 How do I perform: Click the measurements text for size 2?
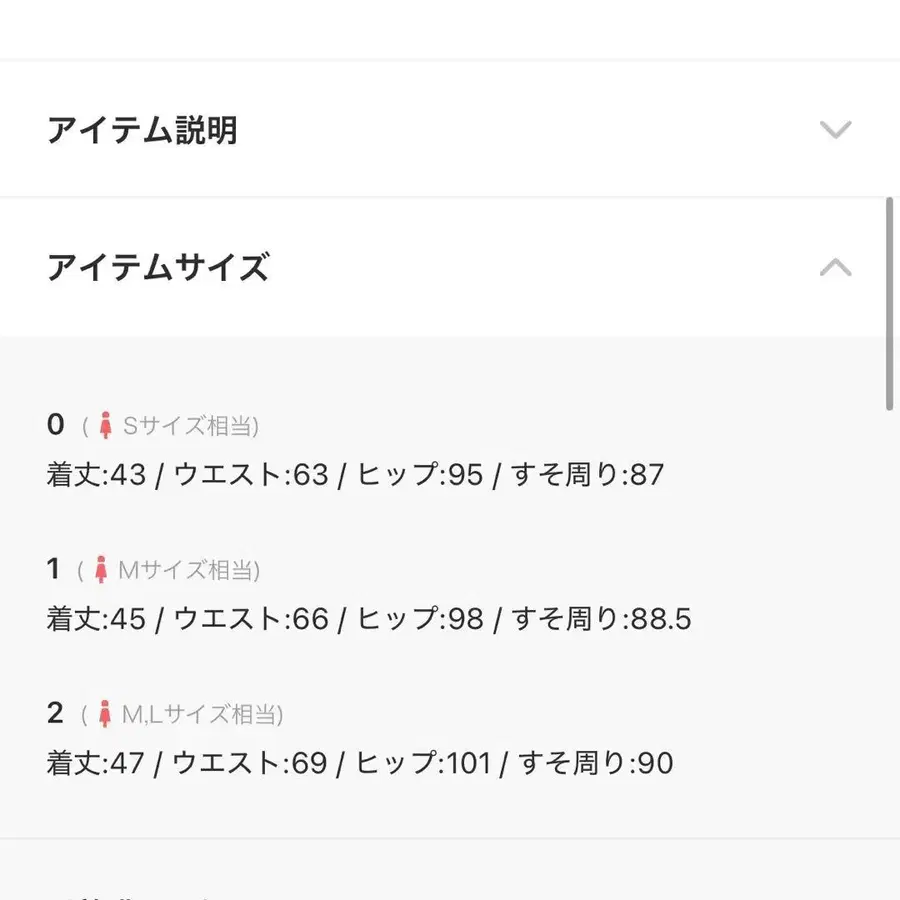tap(360, 763)
